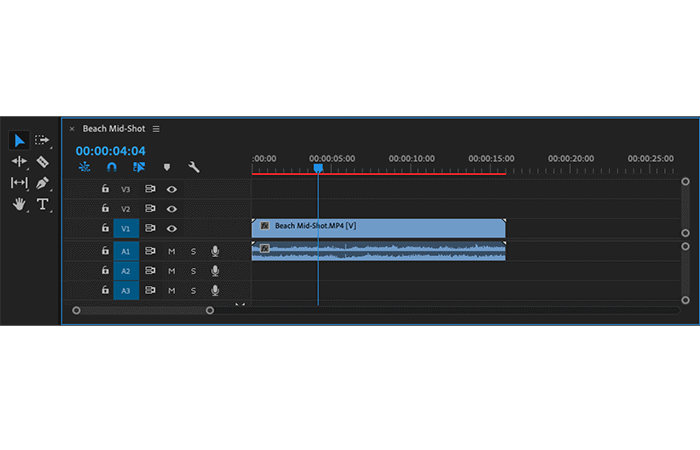700x450 pixels.
Task: Toggle snap in timeline magnet icon
Action: [x=112, y=167]
